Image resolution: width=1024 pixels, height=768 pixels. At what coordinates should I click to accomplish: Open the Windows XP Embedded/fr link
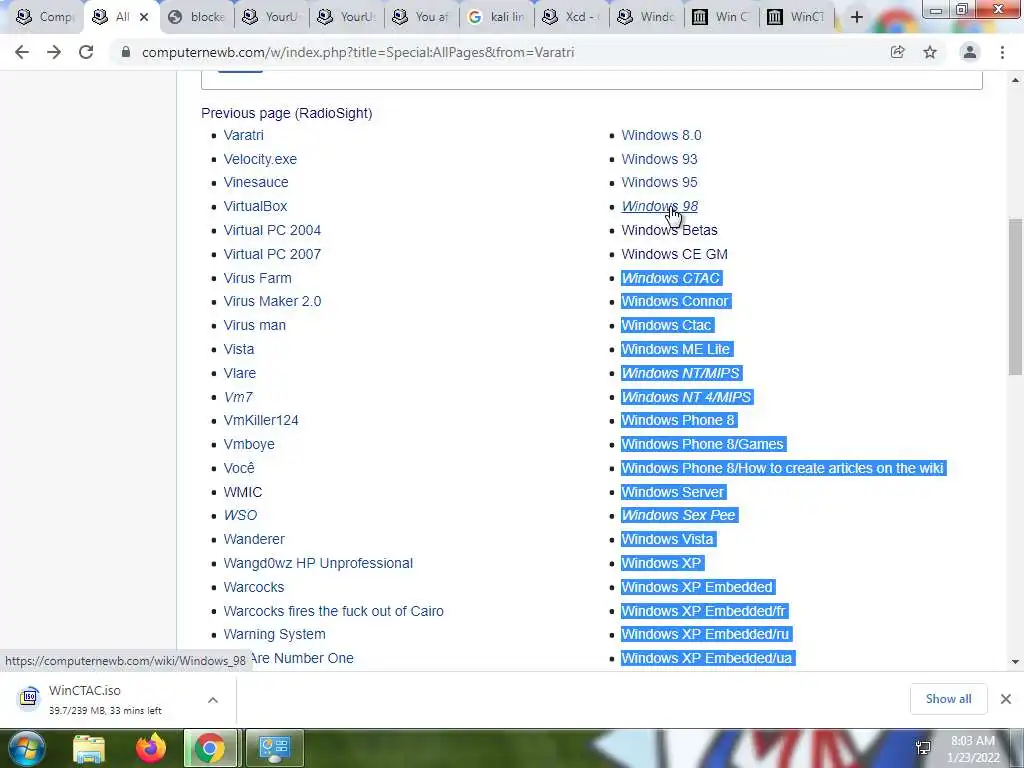704,611
